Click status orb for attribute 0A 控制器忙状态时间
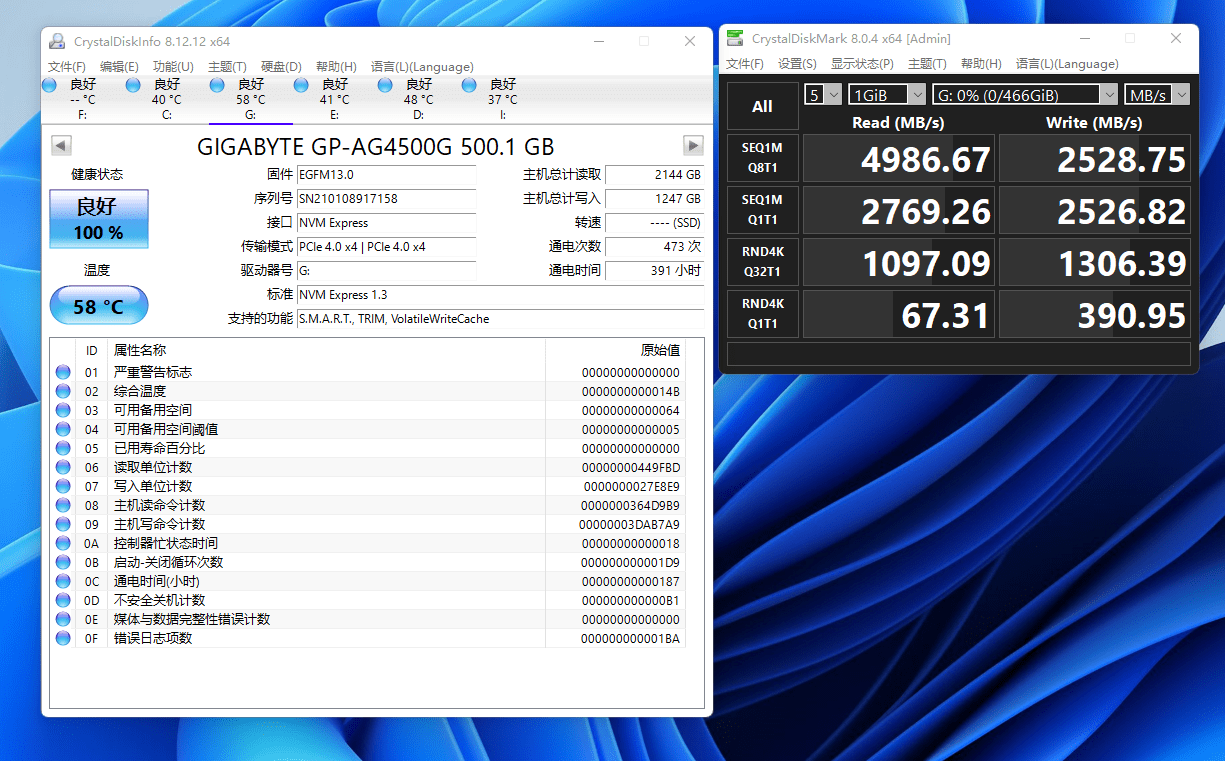 click(64, 543)
